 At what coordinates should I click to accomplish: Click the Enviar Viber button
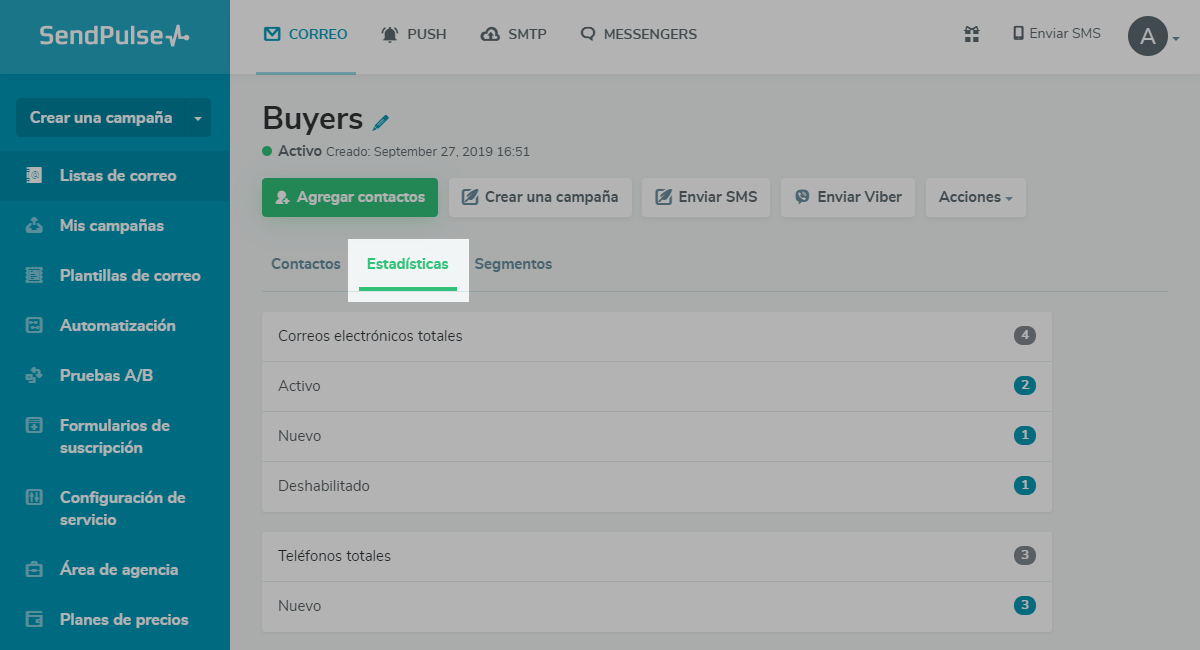pyautogui.click(x=848, y=197)
